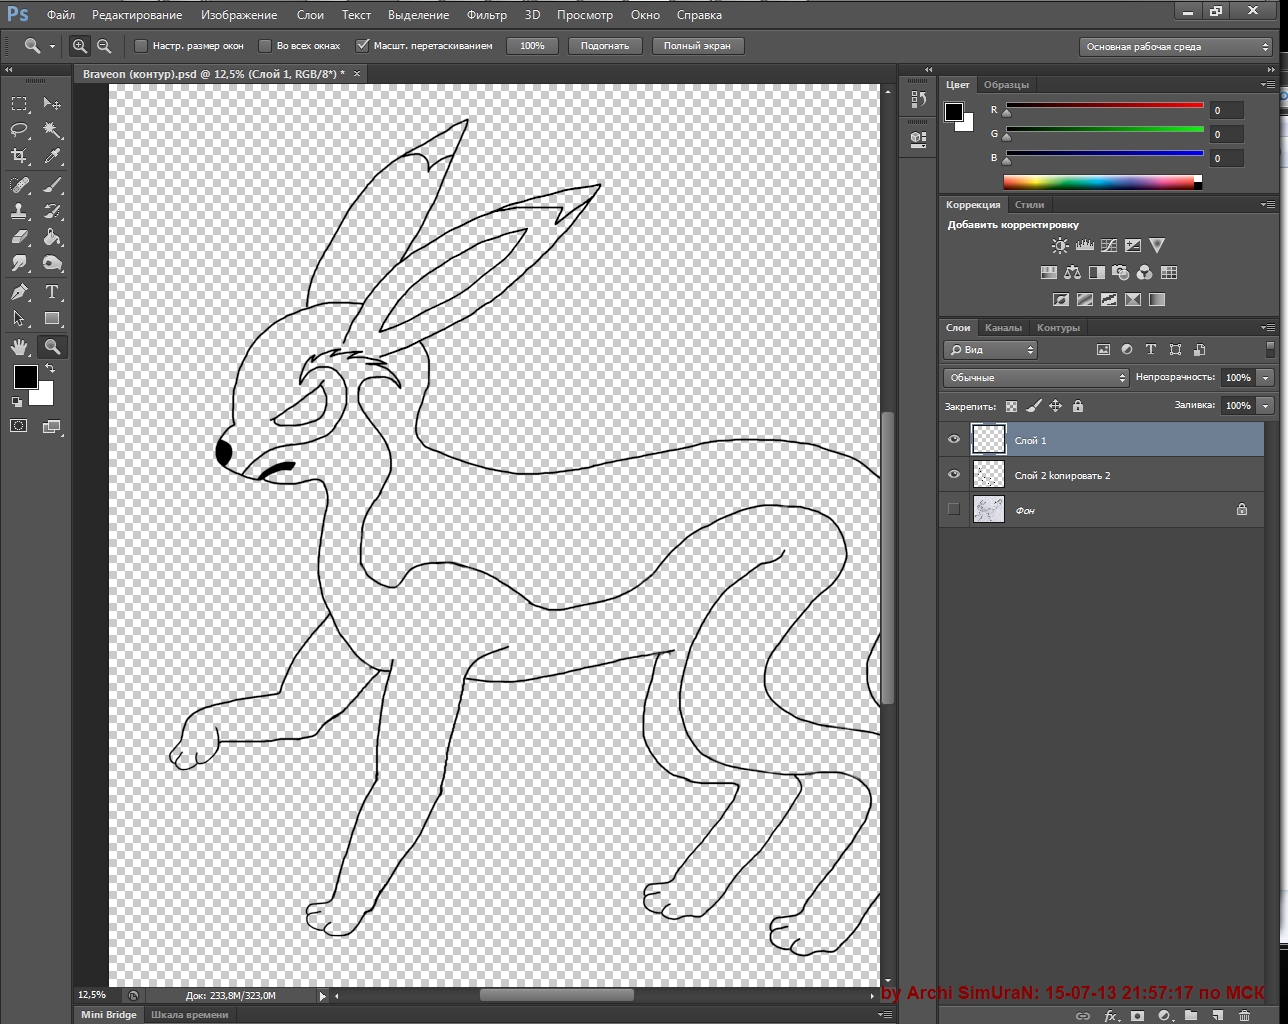Viewport: 1288px width, 1024px height.
Task: Open Color panel options menu
Action: [1268, 85]
